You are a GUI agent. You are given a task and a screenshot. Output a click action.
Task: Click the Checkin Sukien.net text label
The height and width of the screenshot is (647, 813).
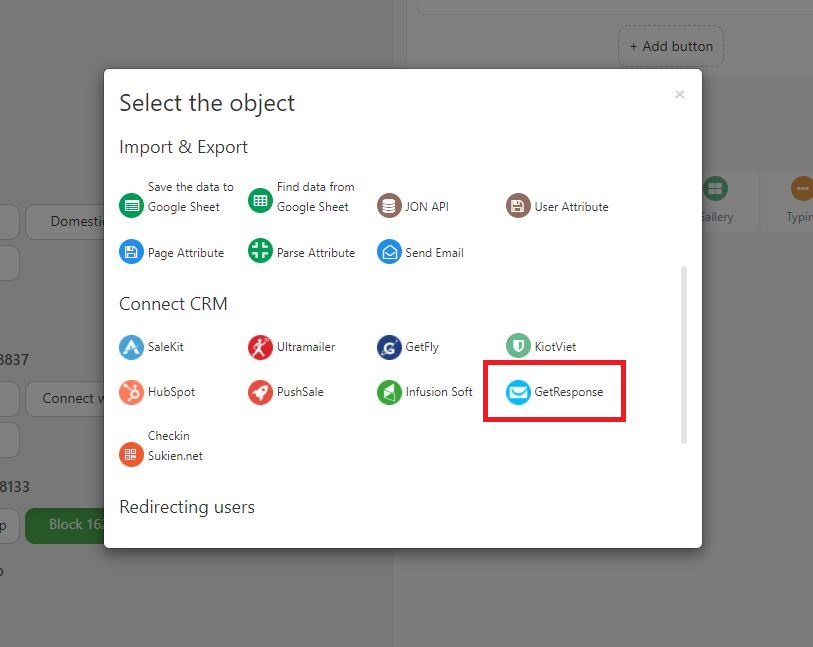175,445
